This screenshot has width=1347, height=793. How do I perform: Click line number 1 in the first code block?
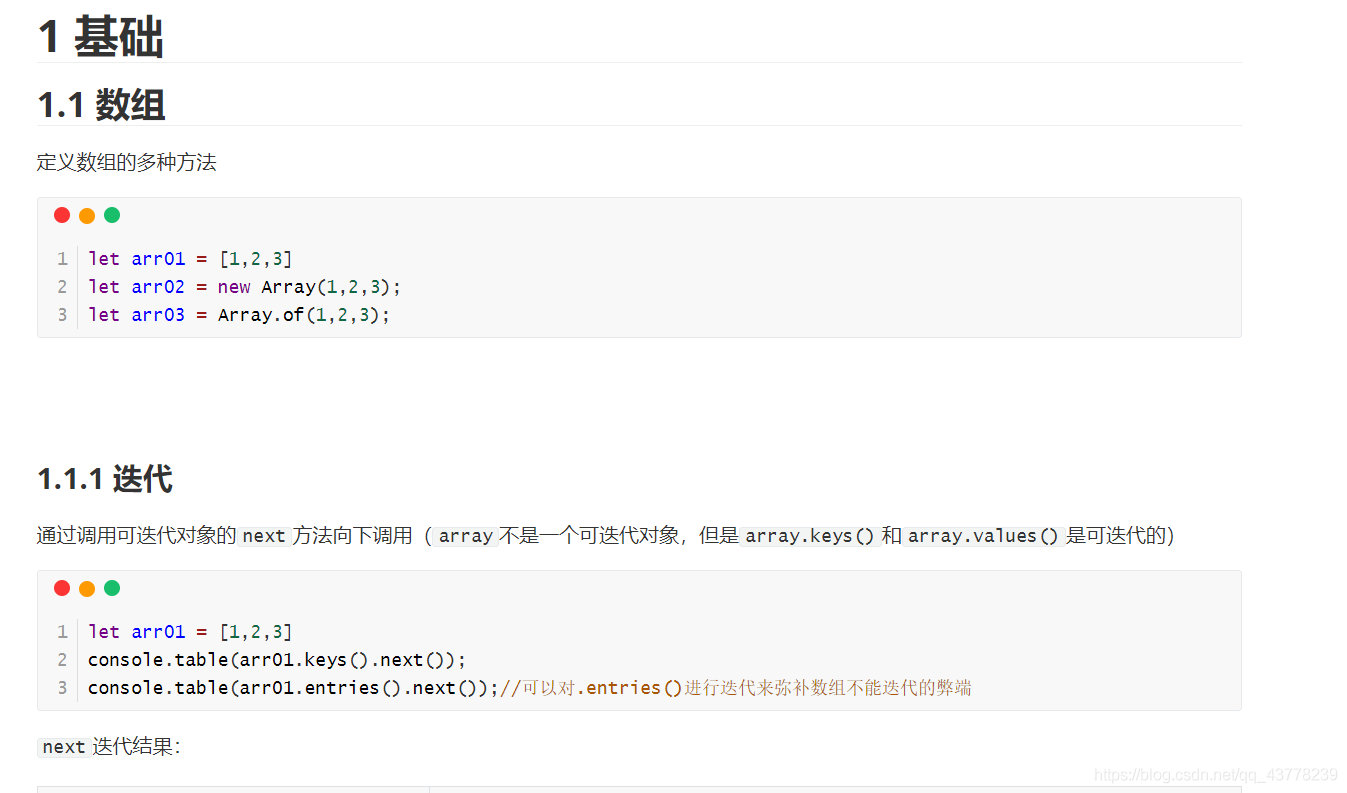click(62, 259)
